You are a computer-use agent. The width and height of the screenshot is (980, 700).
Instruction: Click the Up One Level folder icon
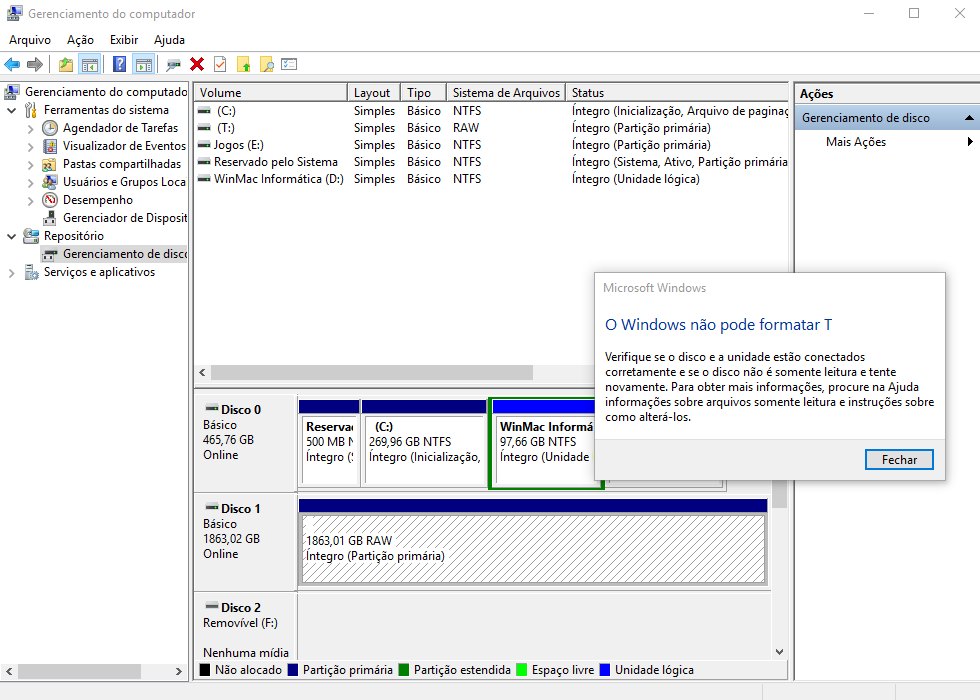66,64
